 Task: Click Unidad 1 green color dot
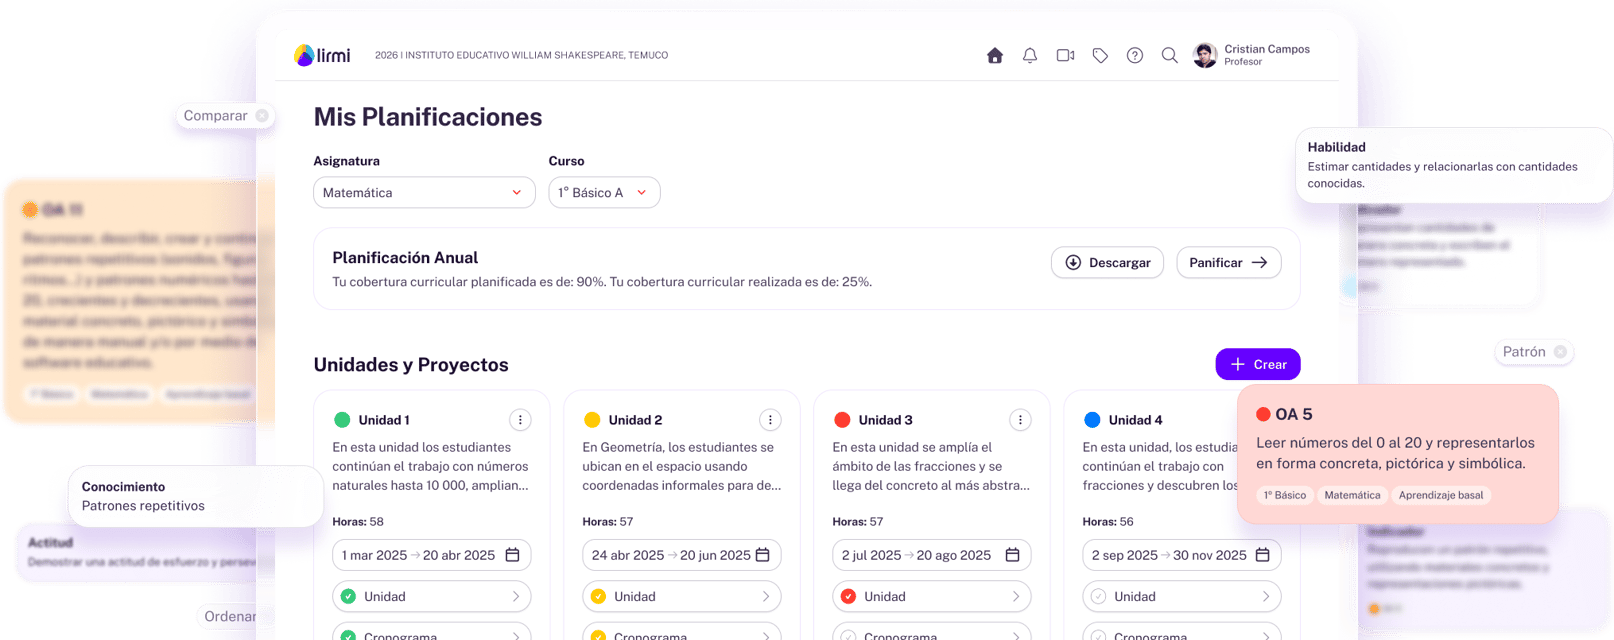342,420
